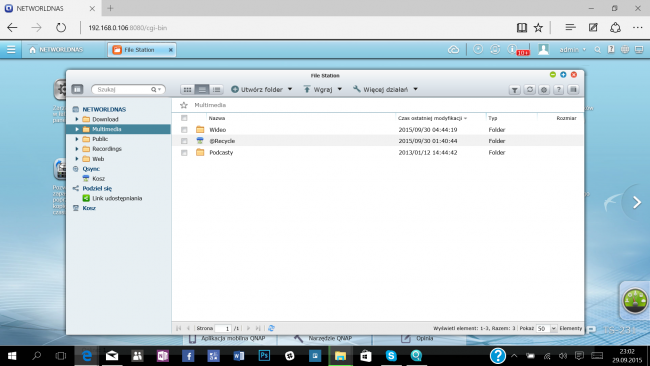The image size is (650, 366).
Task: Click the browser reload button
Action: (61, 28)
